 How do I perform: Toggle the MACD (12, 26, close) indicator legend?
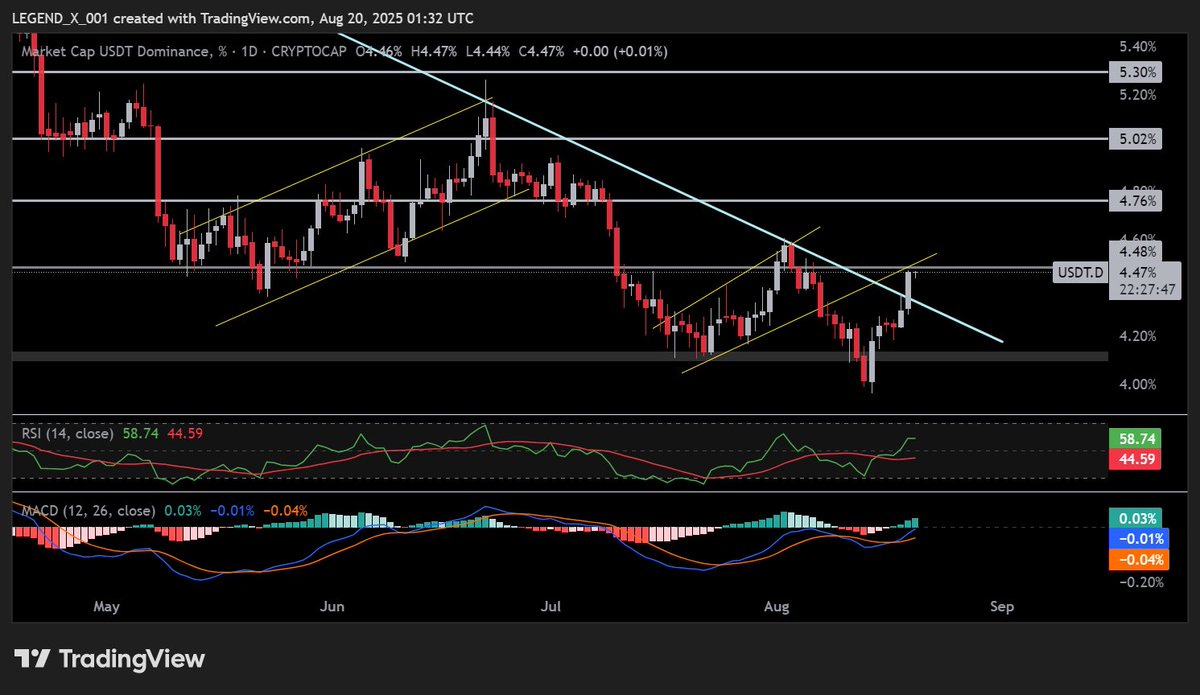coord(88,510)
